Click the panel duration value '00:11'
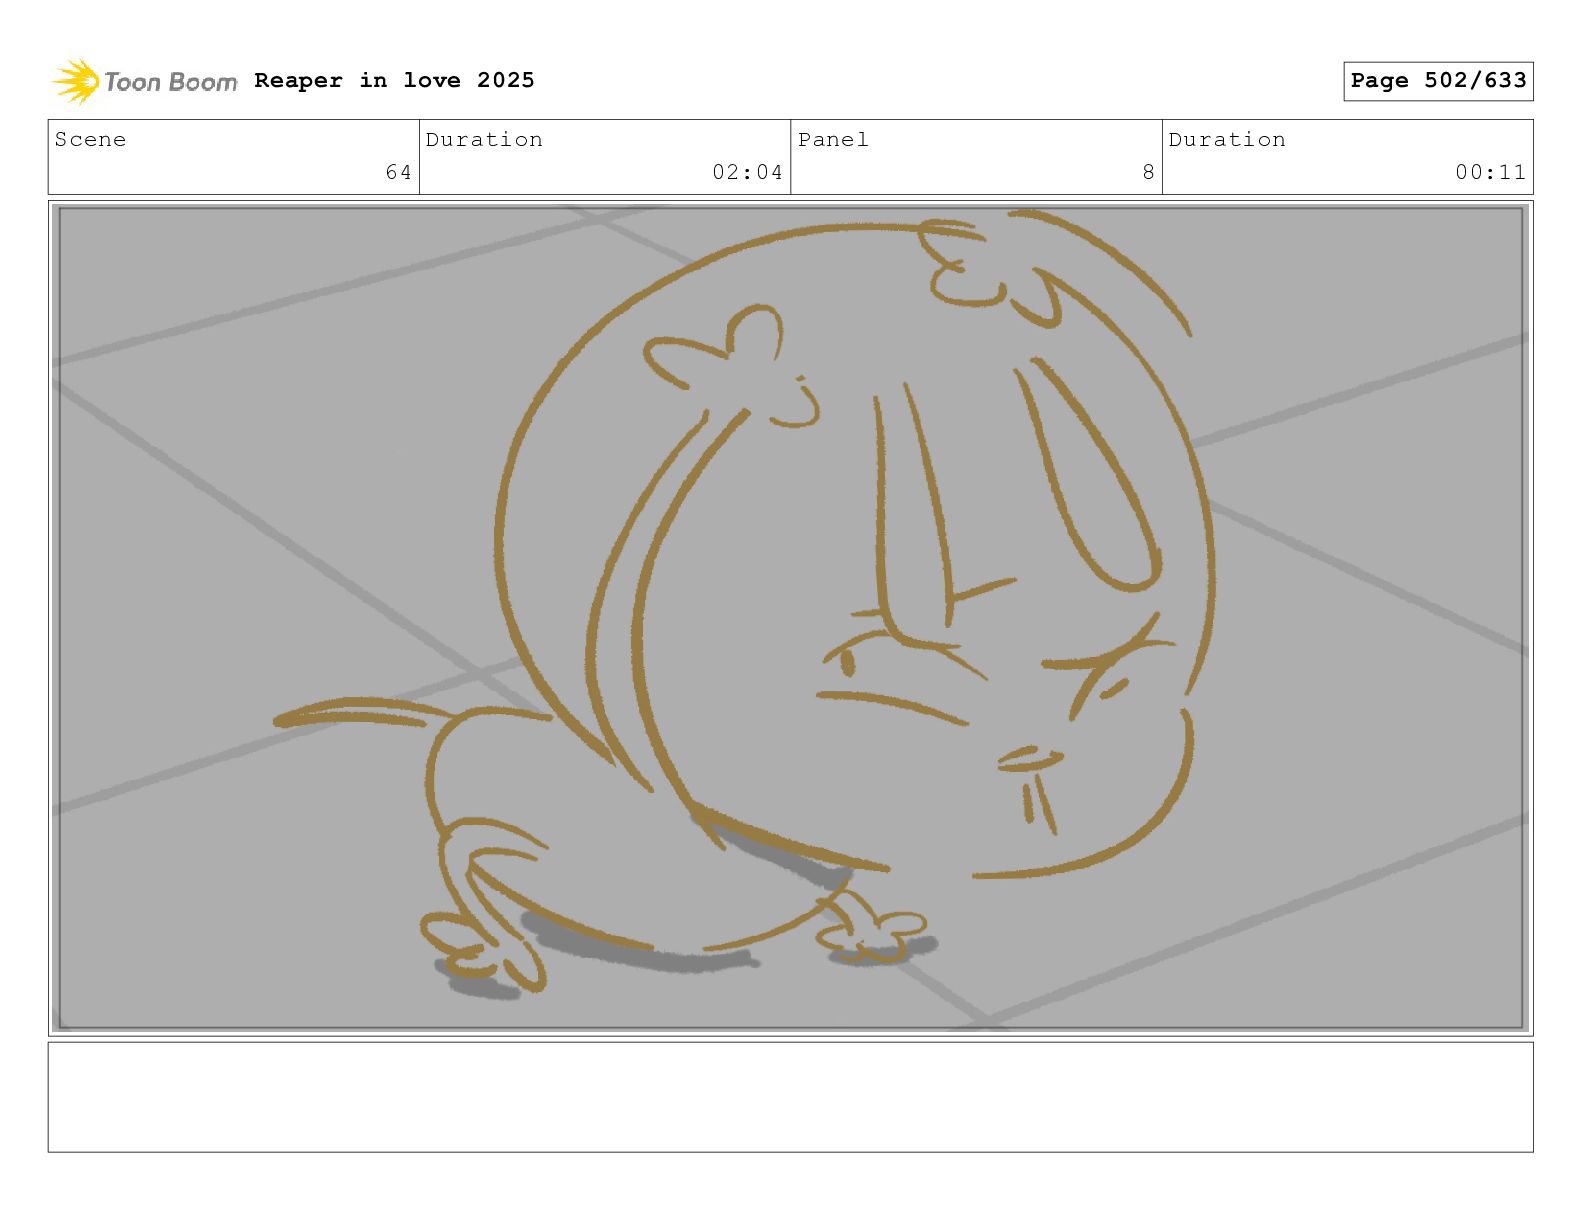The width and height of the screenshot is (1584, 1224). 1490,172
